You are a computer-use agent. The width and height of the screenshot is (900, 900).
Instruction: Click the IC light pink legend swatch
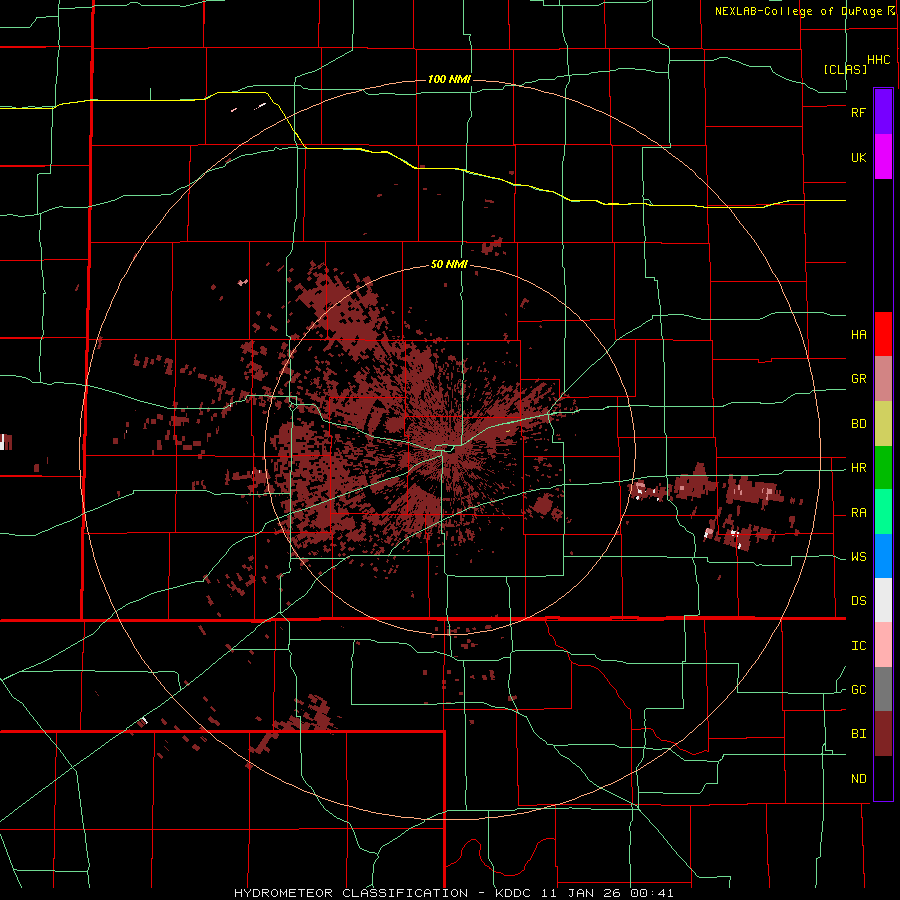click(x=883, y=645)
